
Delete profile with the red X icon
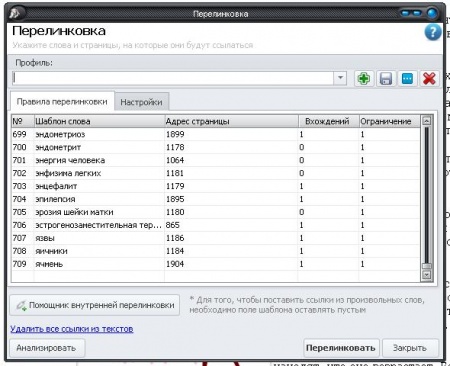click(x=429, y=79)
